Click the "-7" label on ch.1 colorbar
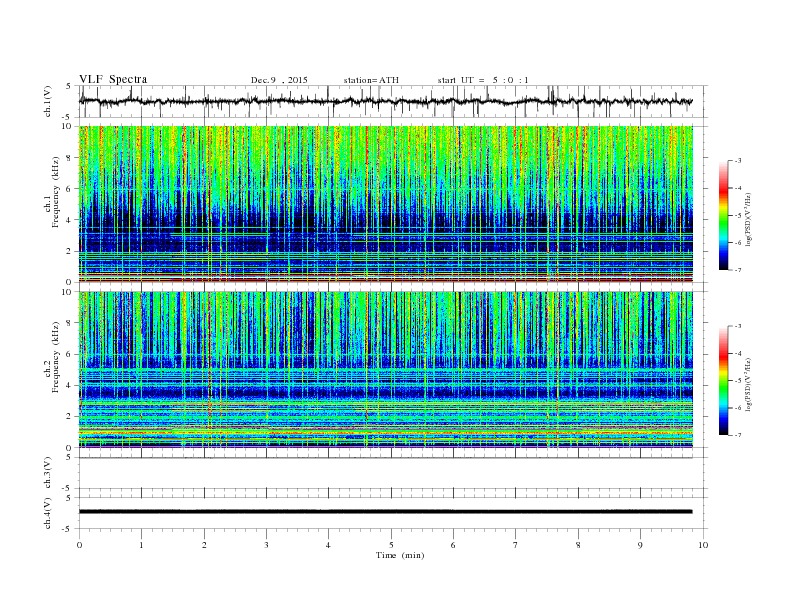This screenshot has width=792, height=612. coord(738,270)
